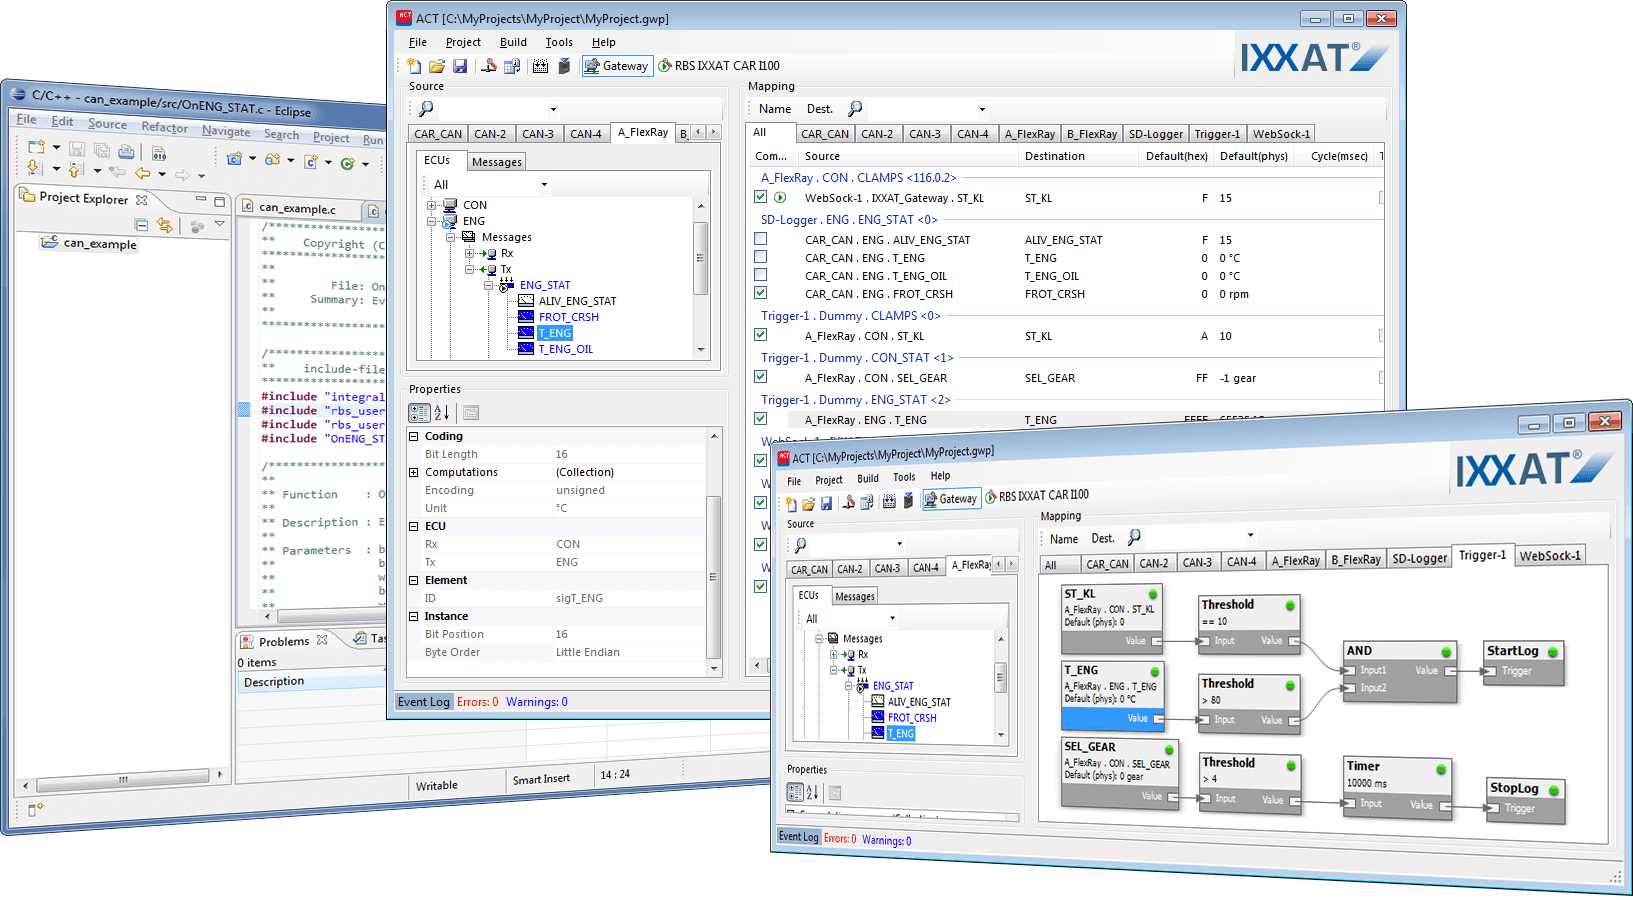Viewport: 1633px width, 900px height.
Task: Click Gateway button in front ACT toolbar
Action: pos(951,499)
